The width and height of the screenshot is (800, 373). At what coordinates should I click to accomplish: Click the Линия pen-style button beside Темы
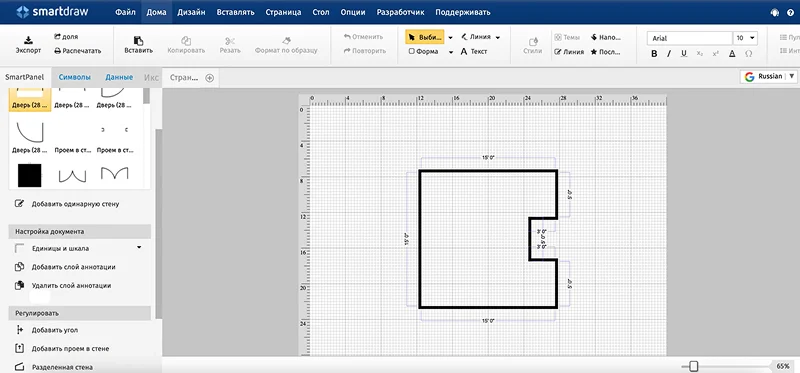point(569,52)
